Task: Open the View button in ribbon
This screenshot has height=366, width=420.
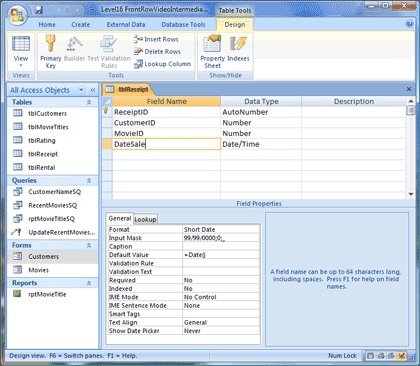Action: [21, 52]
